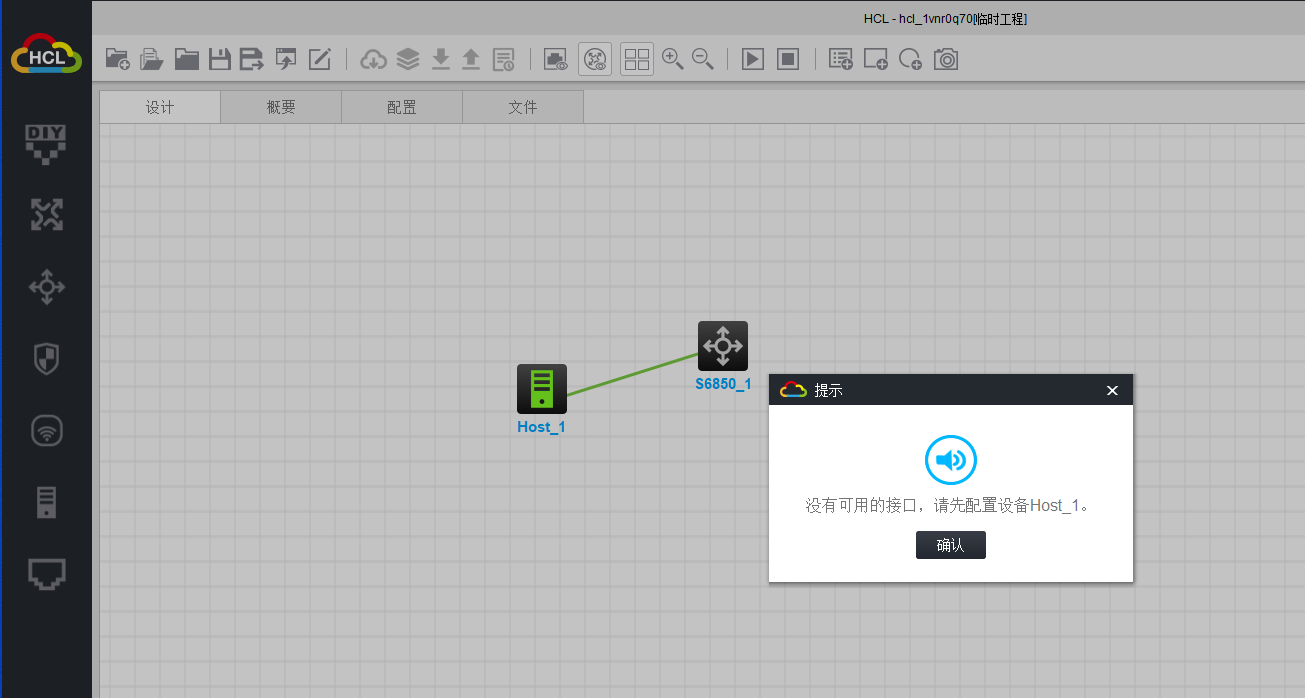Click the link line between Host_1 and S6850_1

tap(632, 374)
